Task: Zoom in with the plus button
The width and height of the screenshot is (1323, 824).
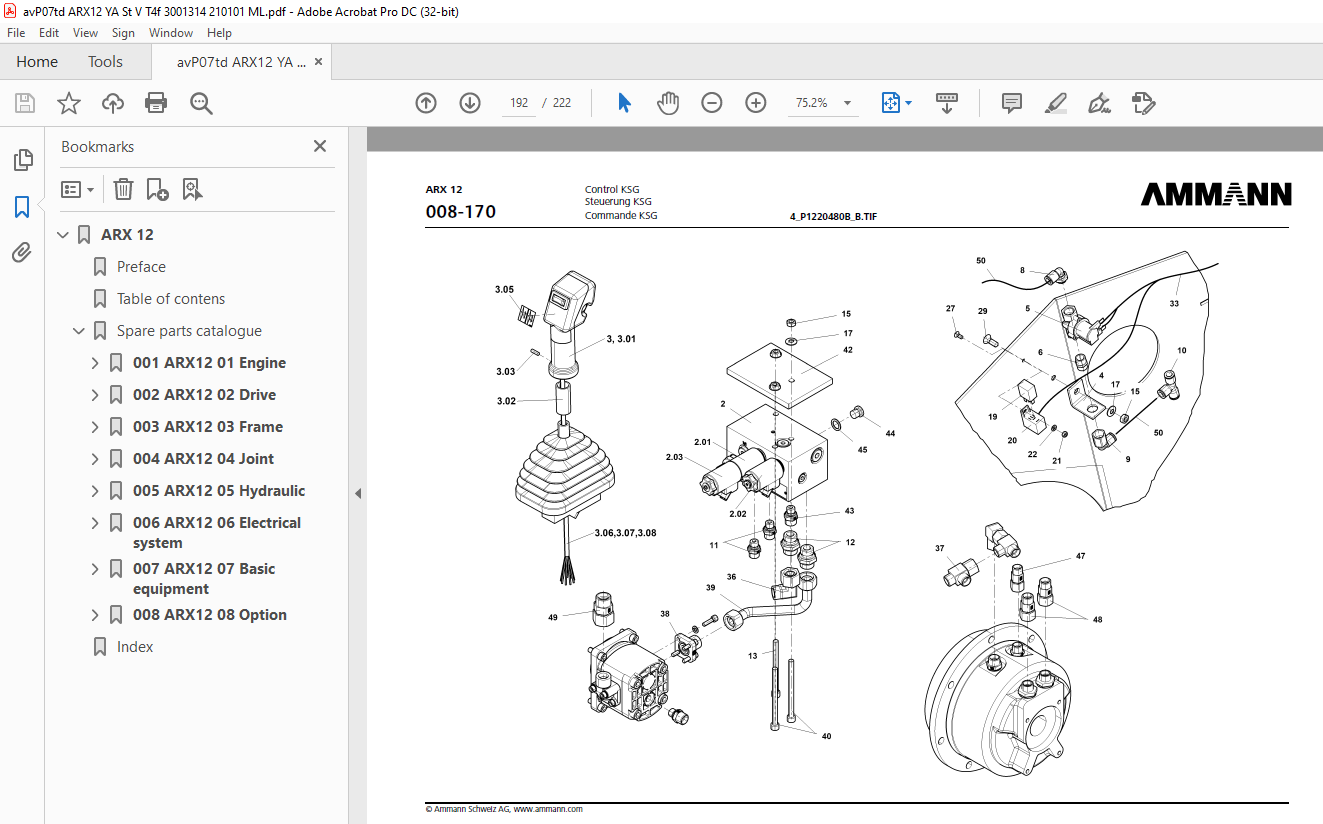Action: tap(756, 103)
